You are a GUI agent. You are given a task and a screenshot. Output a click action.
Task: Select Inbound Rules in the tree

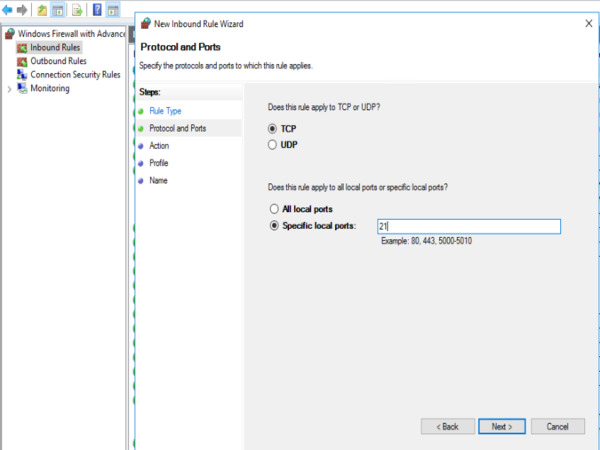point(54,47)
